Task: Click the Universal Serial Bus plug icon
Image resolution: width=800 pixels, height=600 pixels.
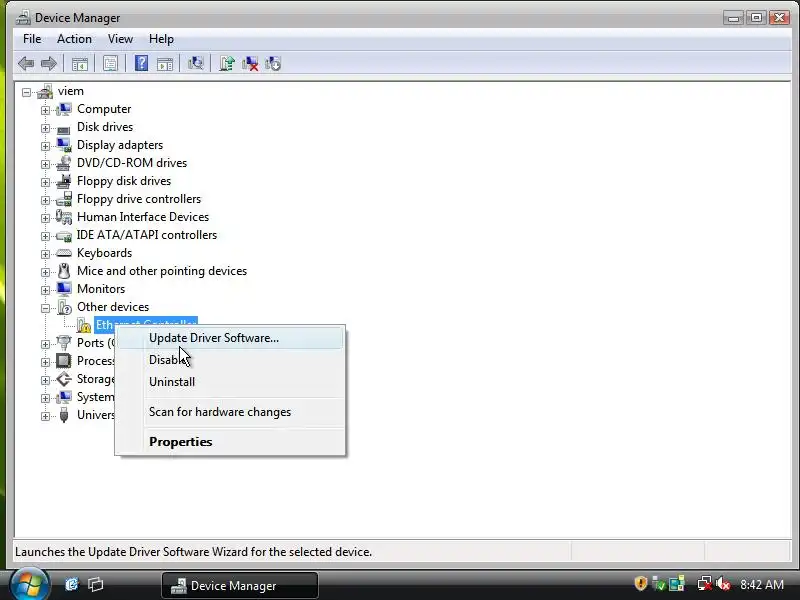Action: pos(64,415)
